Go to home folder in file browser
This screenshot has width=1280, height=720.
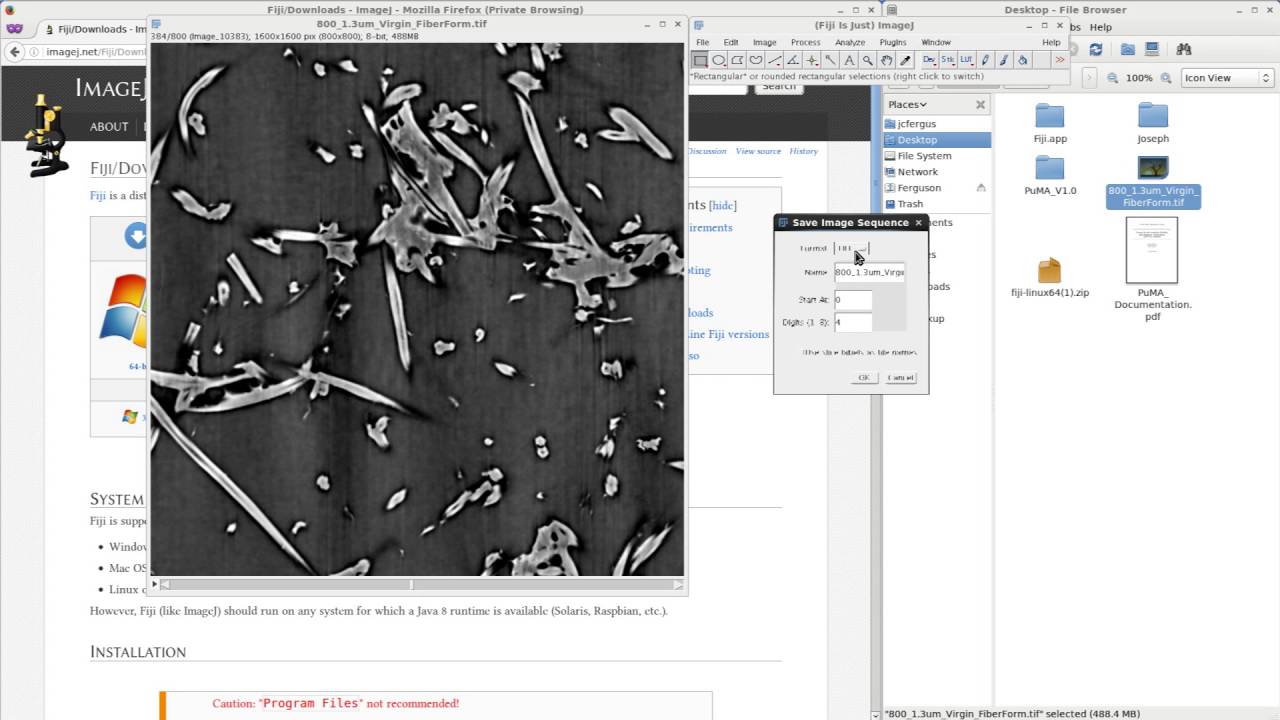(1128, 49)
